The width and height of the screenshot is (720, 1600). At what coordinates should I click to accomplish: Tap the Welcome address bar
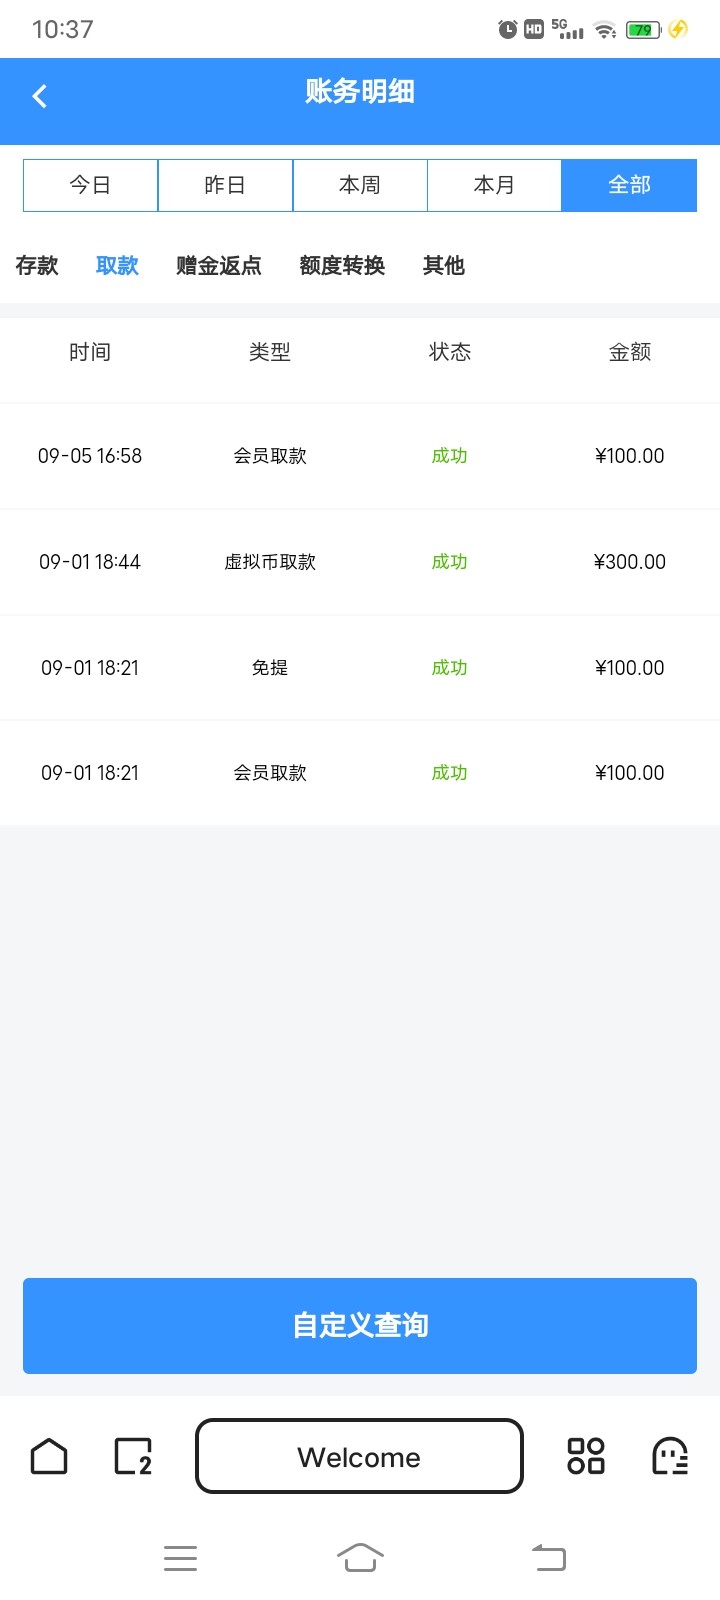pyautogui.click(x=359, y=1456)
